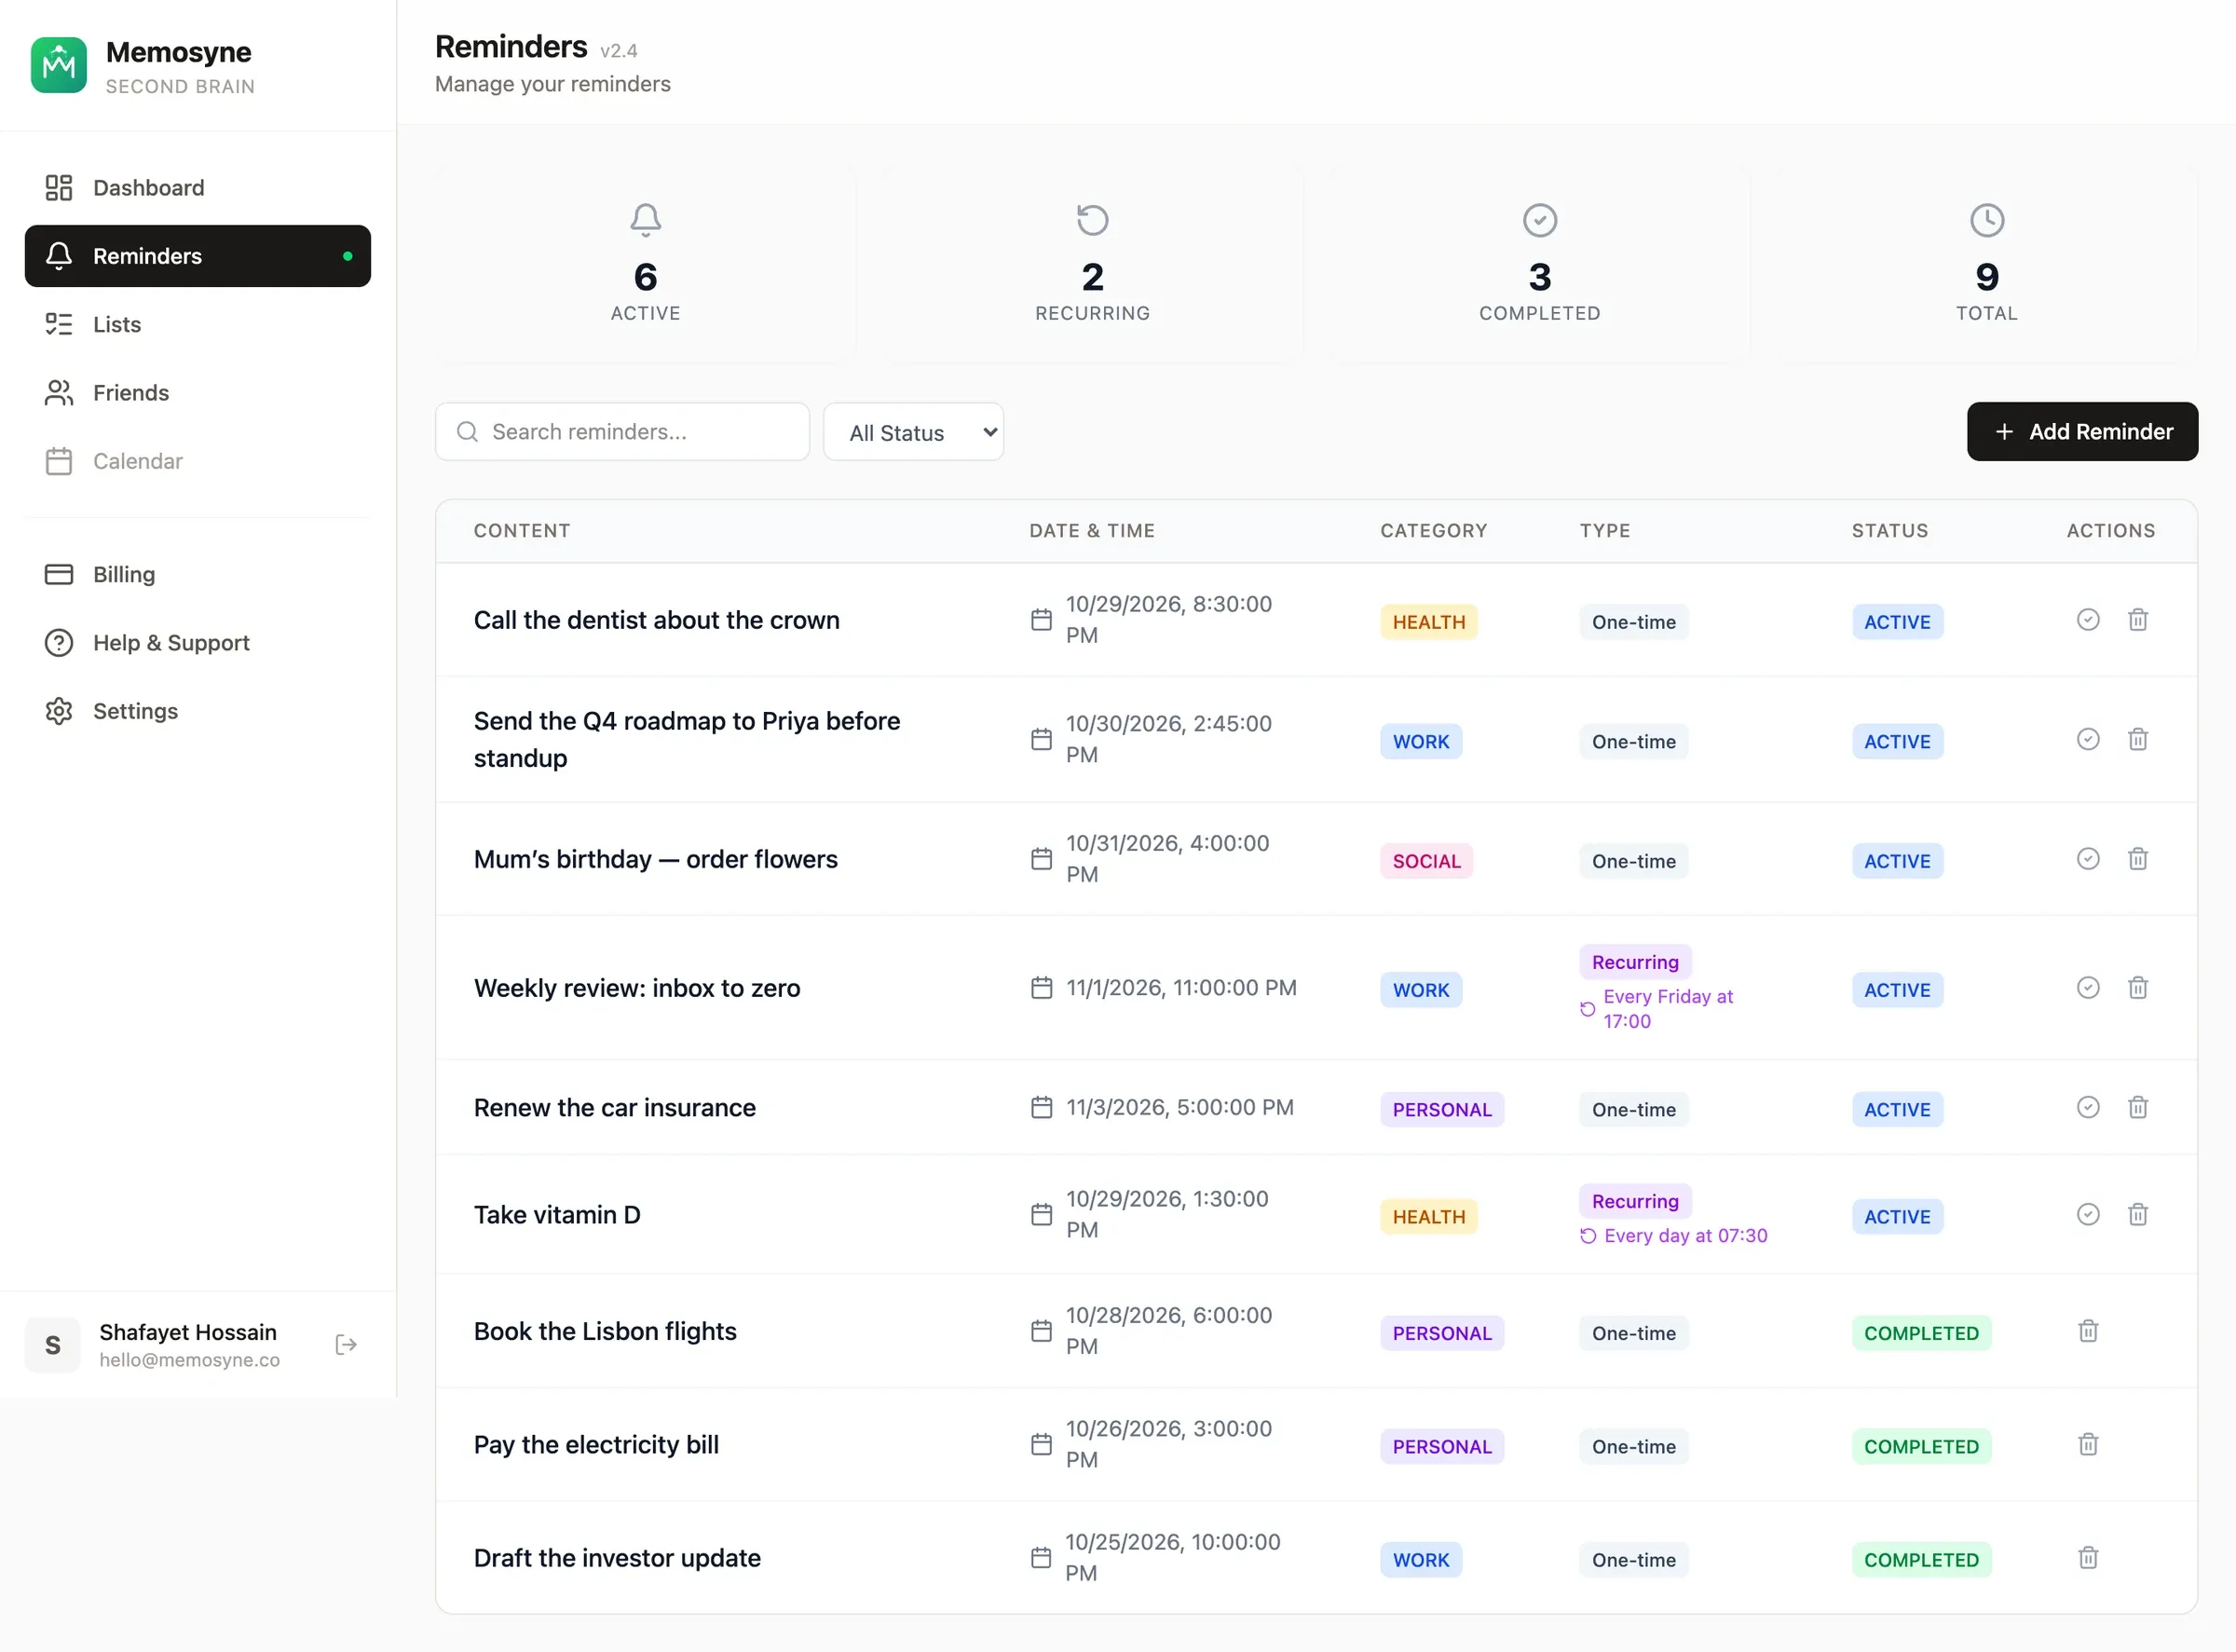Open the All Status filter dropdown
Image resolution: width=2236 pixels, height=1652 pixels.
913,432
